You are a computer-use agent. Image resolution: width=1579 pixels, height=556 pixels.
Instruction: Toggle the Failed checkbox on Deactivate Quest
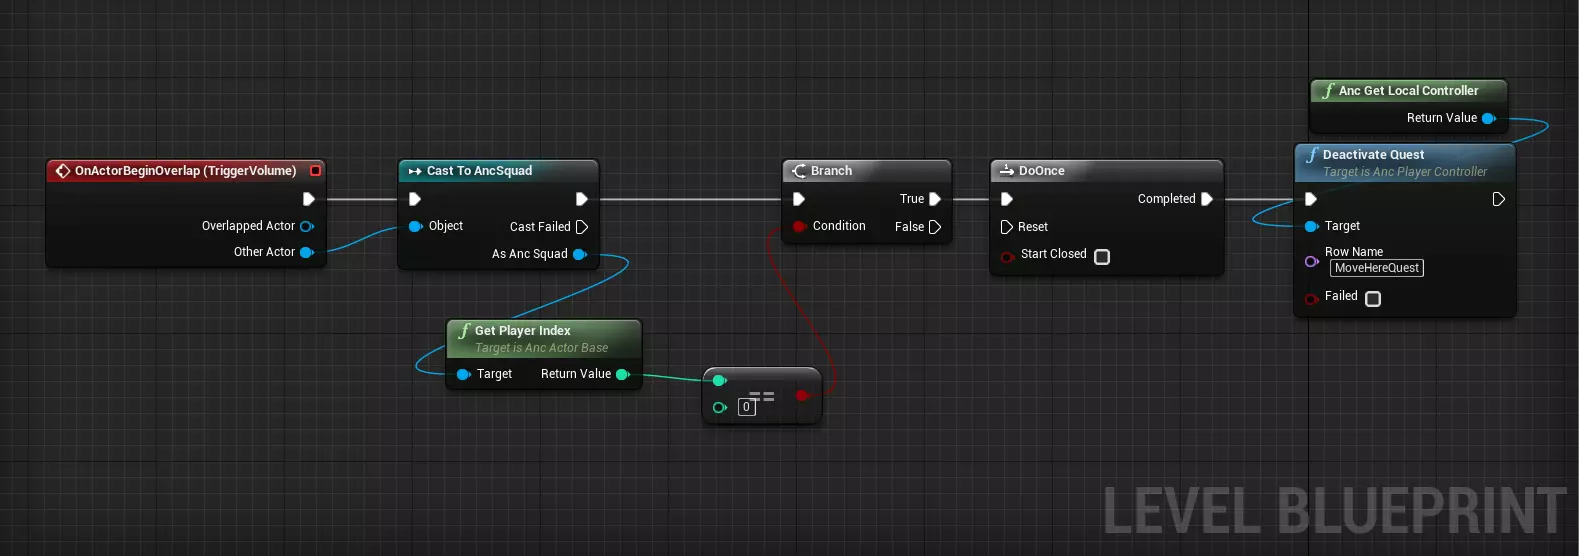tap(1373, 299)
